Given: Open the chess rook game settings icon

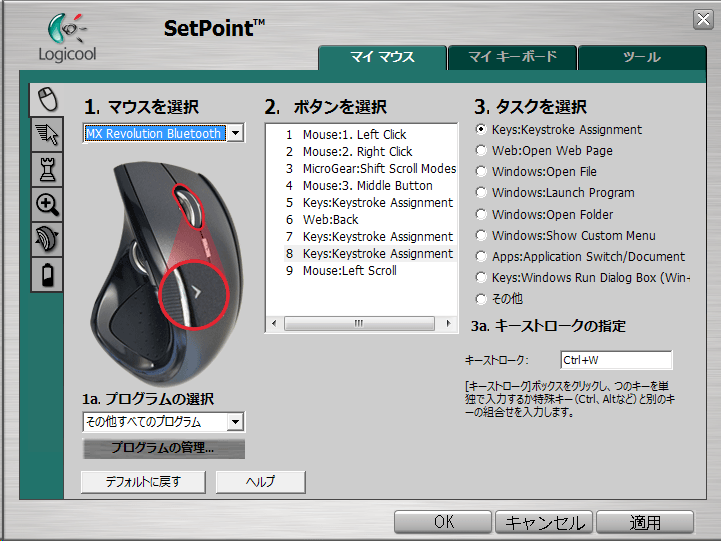Looking at the screenshot, I should [x=47, y=169].
